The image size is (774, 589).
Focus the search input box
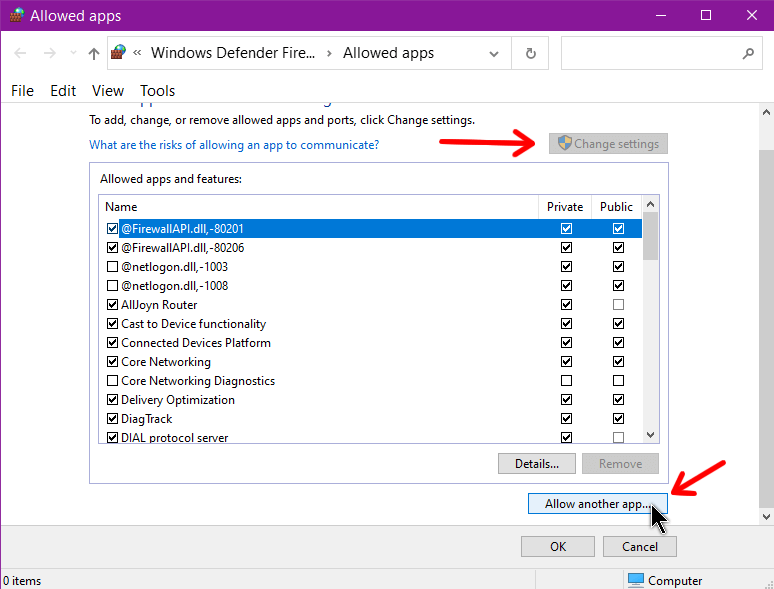pyautogui.click(x=661, y=53)
